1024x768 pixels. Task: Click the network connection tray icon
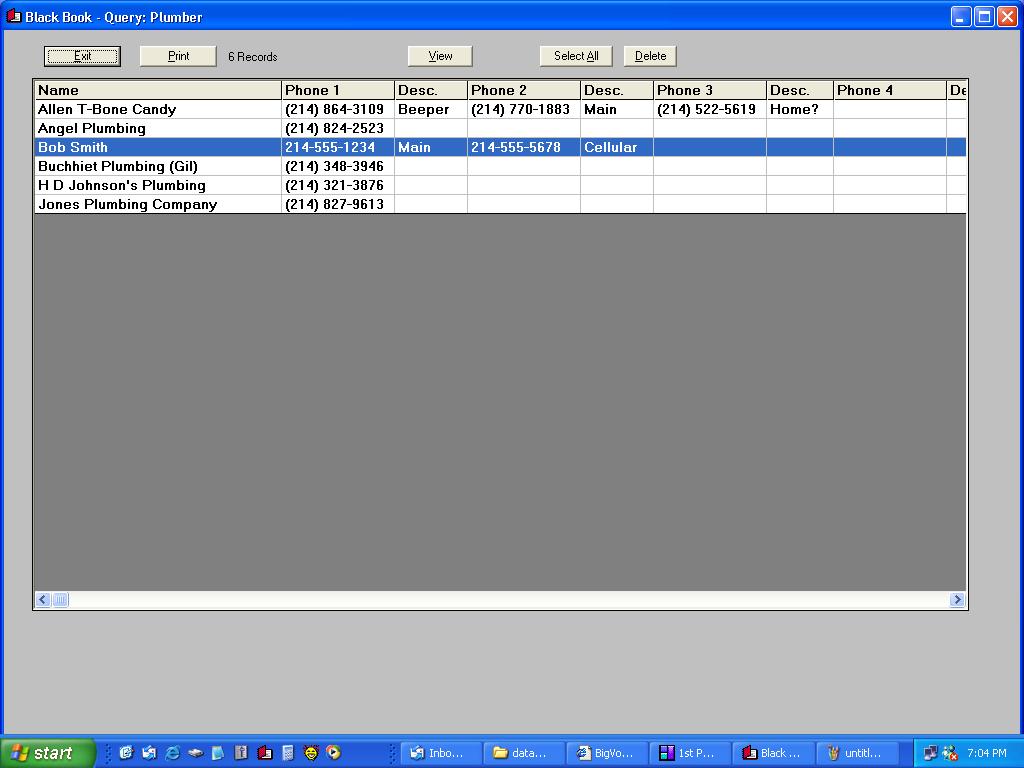(930, 753)
